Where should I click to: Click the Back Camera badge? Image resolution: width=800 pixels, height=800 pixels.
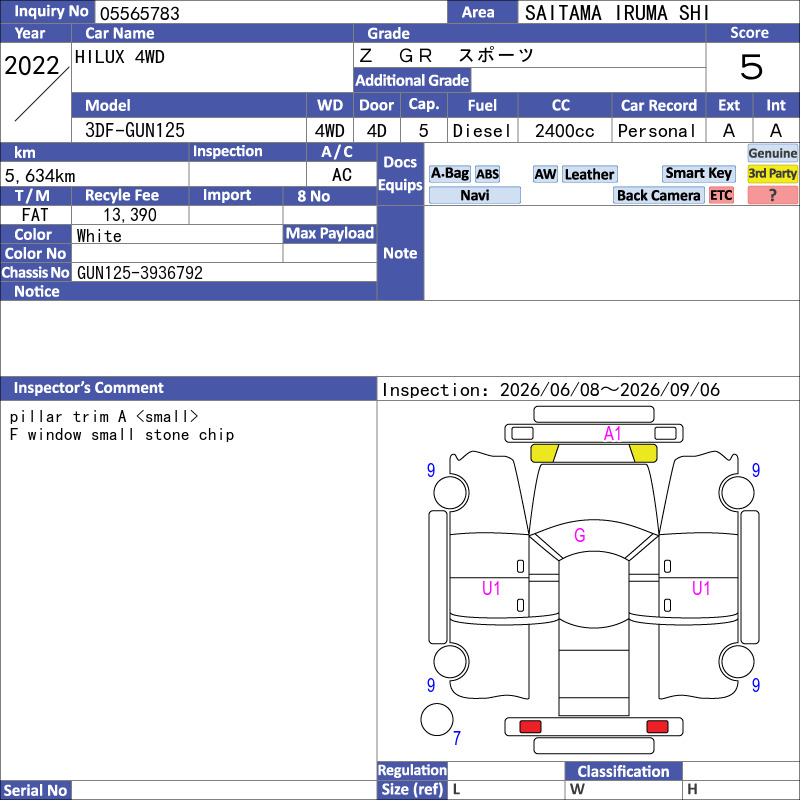pyautogui.click(x=659, y=195)
